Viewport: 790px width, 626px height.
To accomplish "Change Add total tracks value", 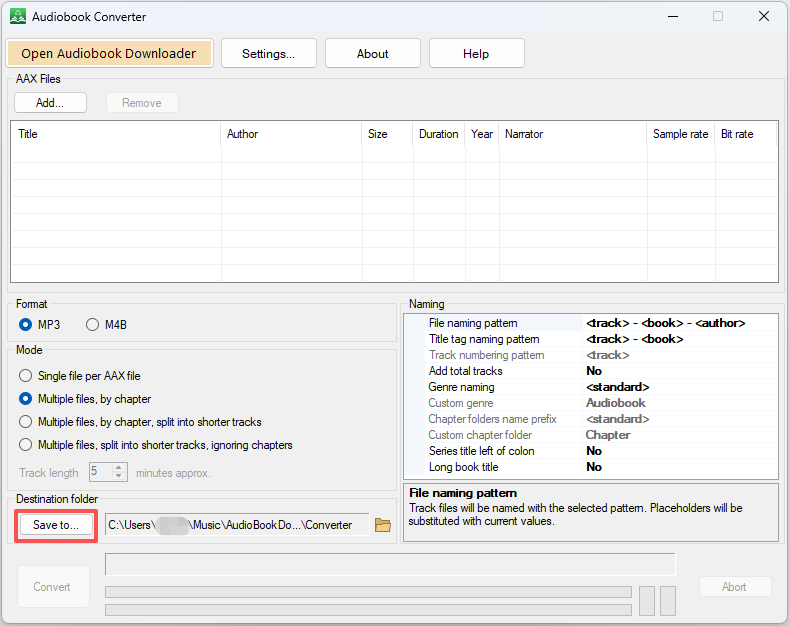I will (x=678, y=371).
